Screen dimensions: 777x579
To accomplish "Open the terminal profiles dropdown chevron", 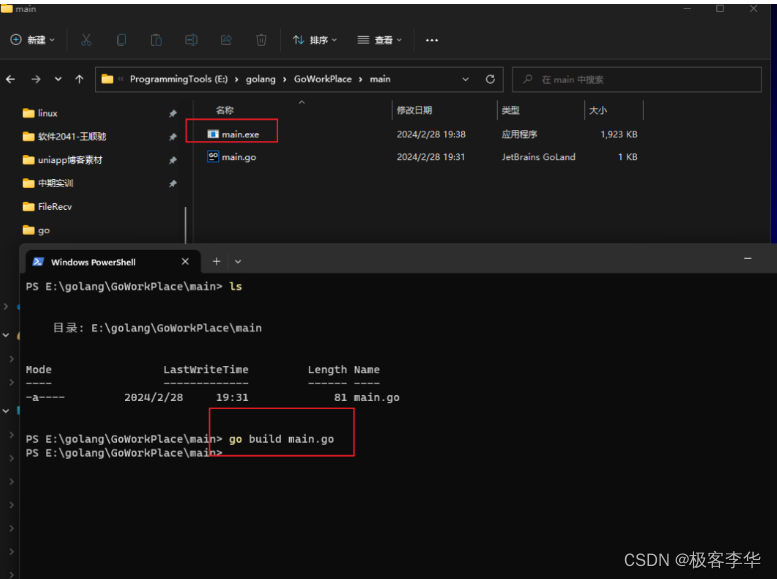I will [x=238, y=262].
